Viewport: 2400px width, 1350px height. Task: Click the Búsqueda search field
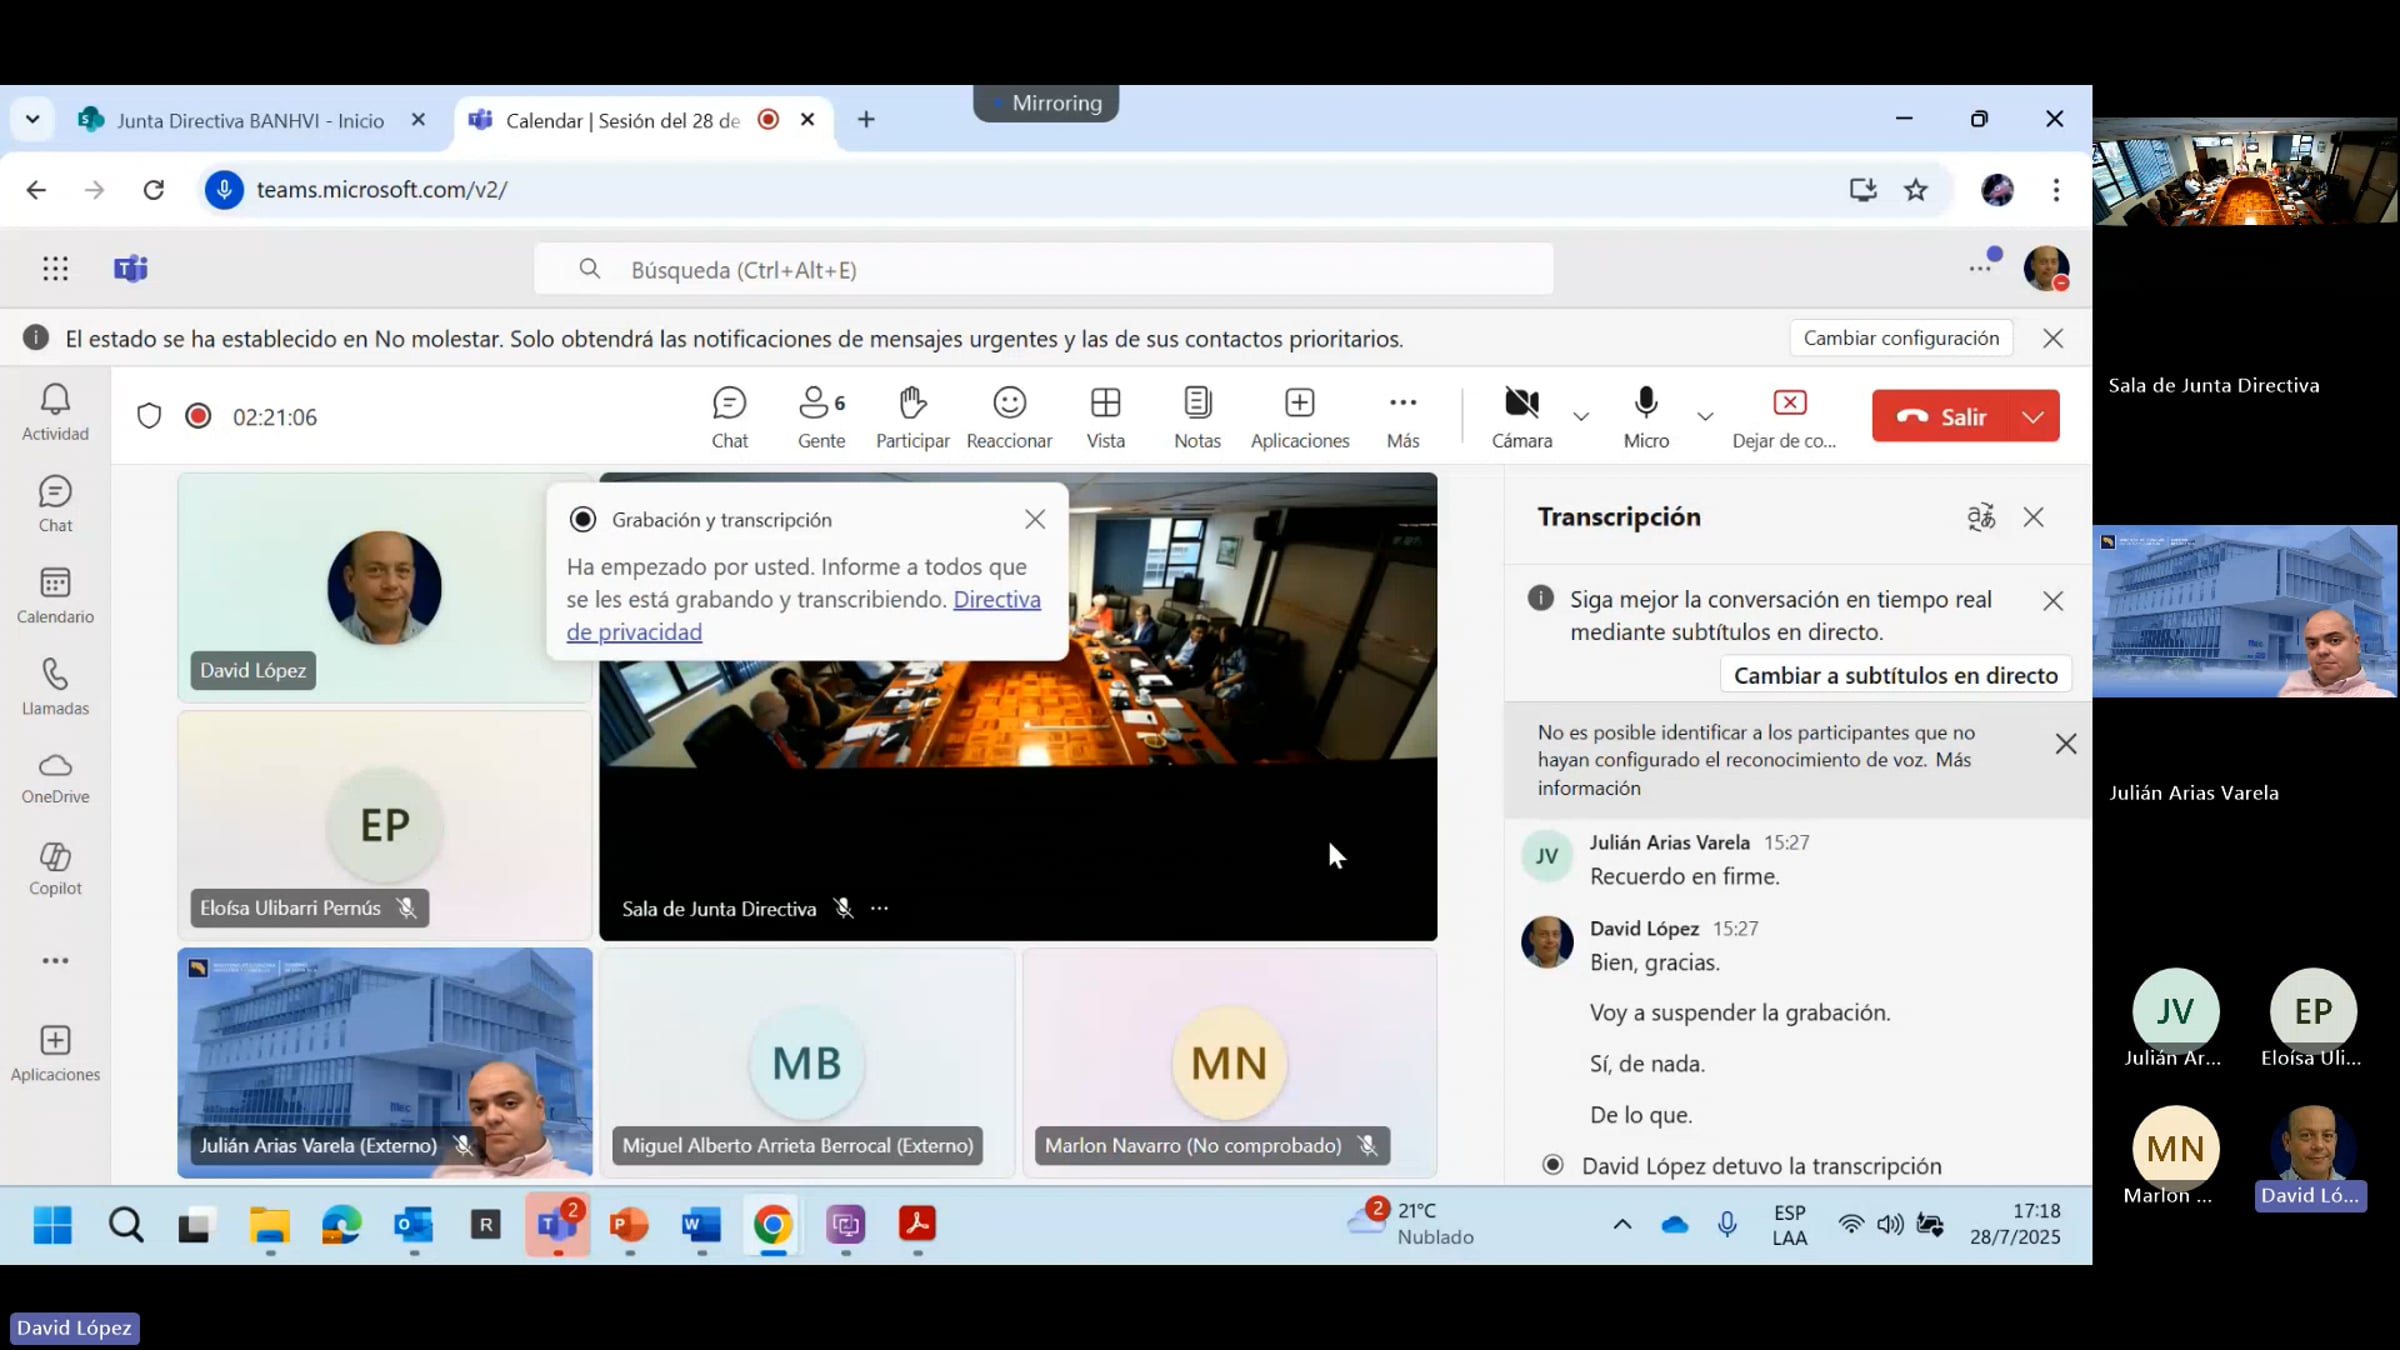(x=1043, y=269)
